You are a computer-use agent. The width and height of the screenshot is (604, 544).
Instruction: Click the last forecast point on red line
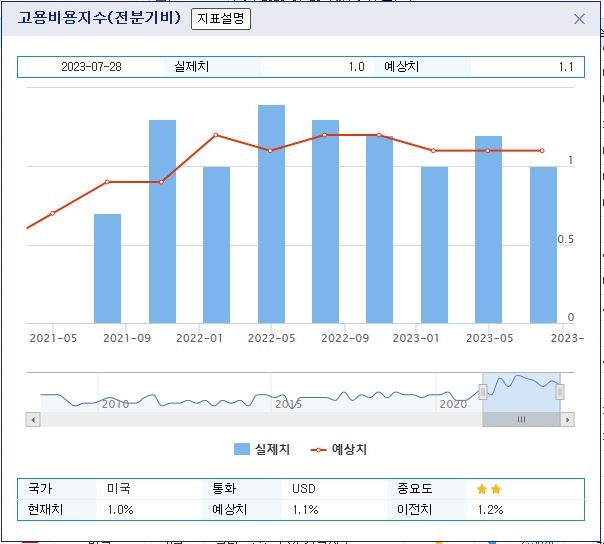point(542,151)
